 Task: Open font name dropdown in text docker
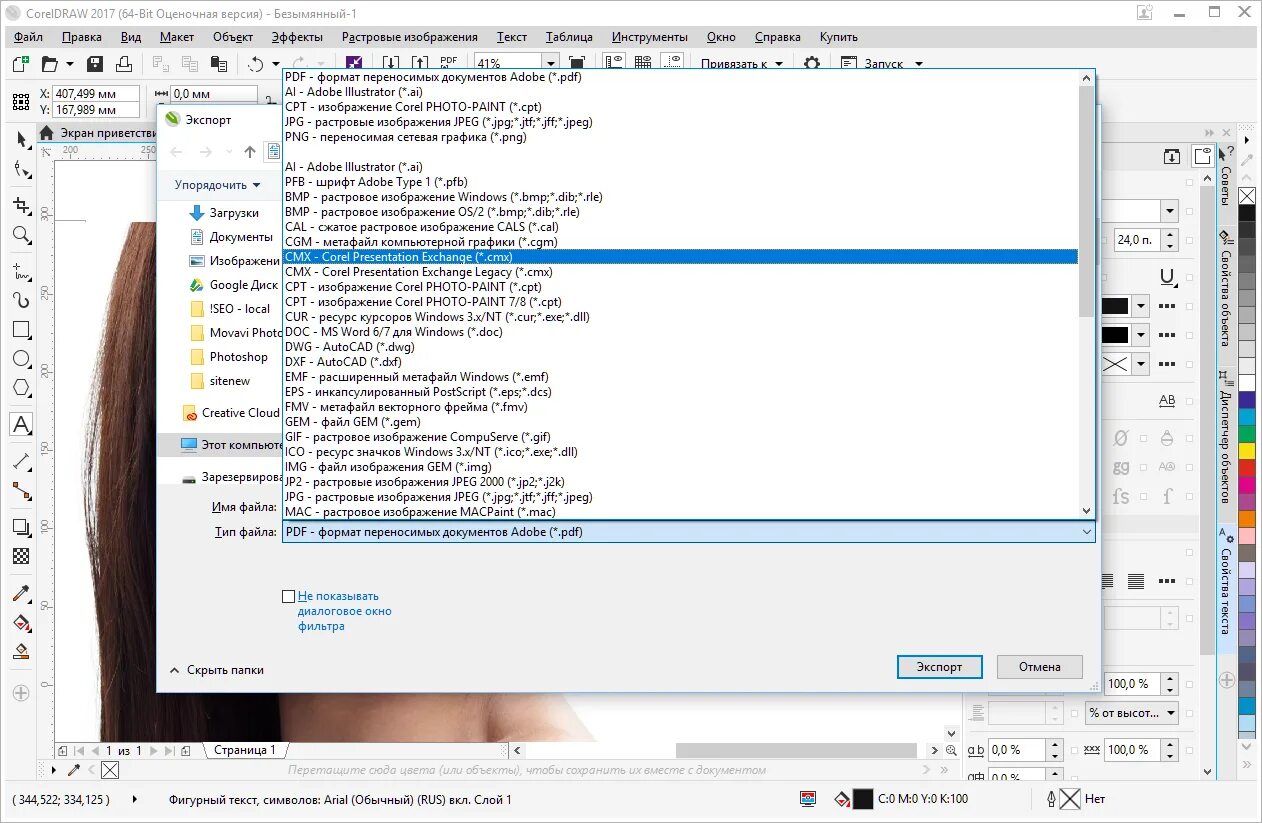tap(1169, 211)
